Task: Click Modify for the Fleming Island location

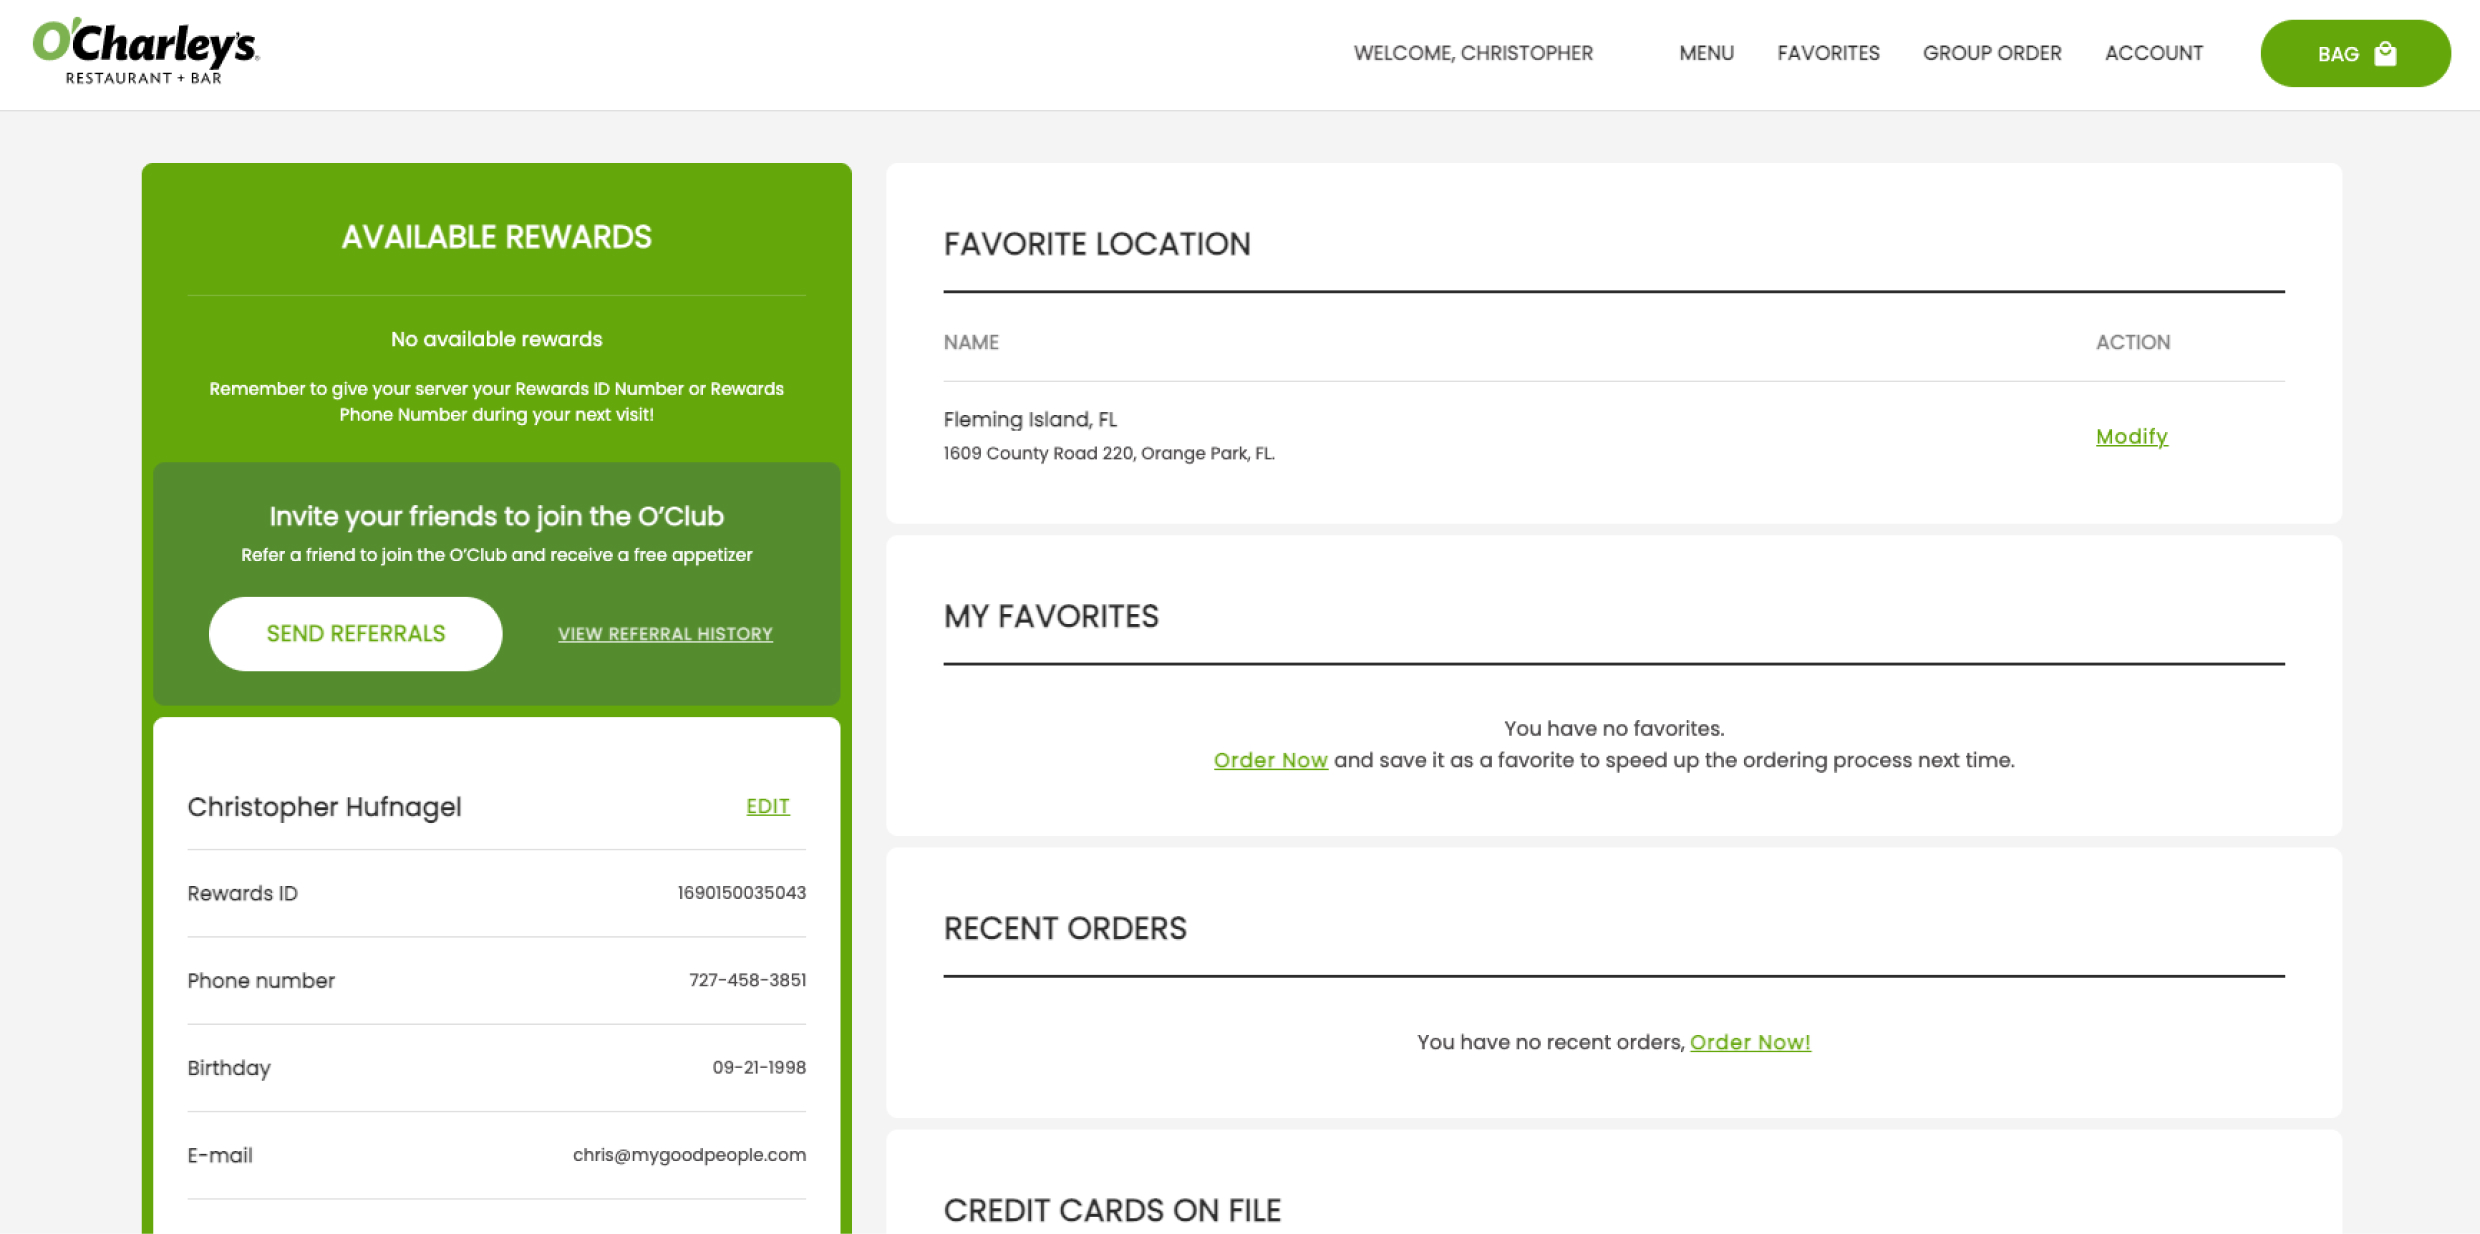Action: coord(2132,437)
